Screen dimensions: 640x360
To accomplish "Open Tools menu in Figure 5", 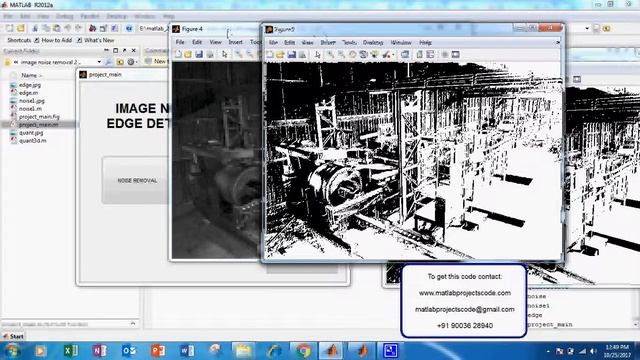I will click(x=349, y=42).
